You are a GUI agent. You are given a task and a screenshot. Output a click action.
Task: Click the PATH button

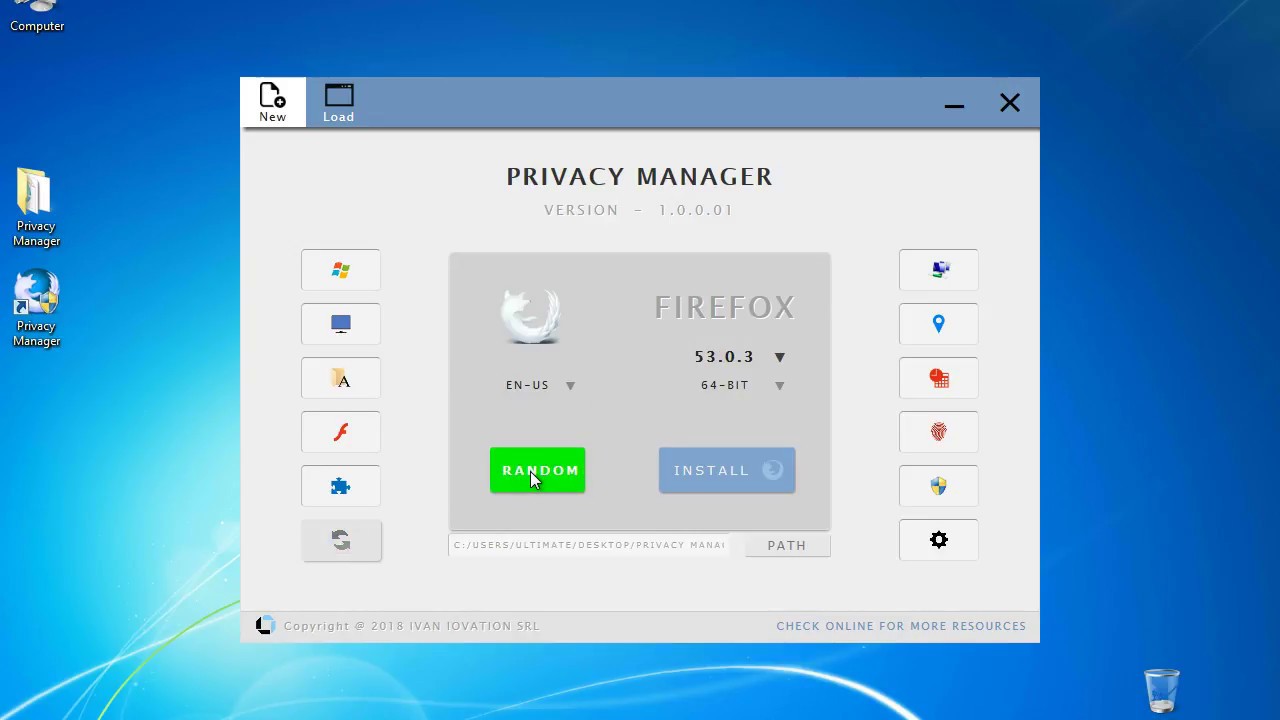(787, 545)
